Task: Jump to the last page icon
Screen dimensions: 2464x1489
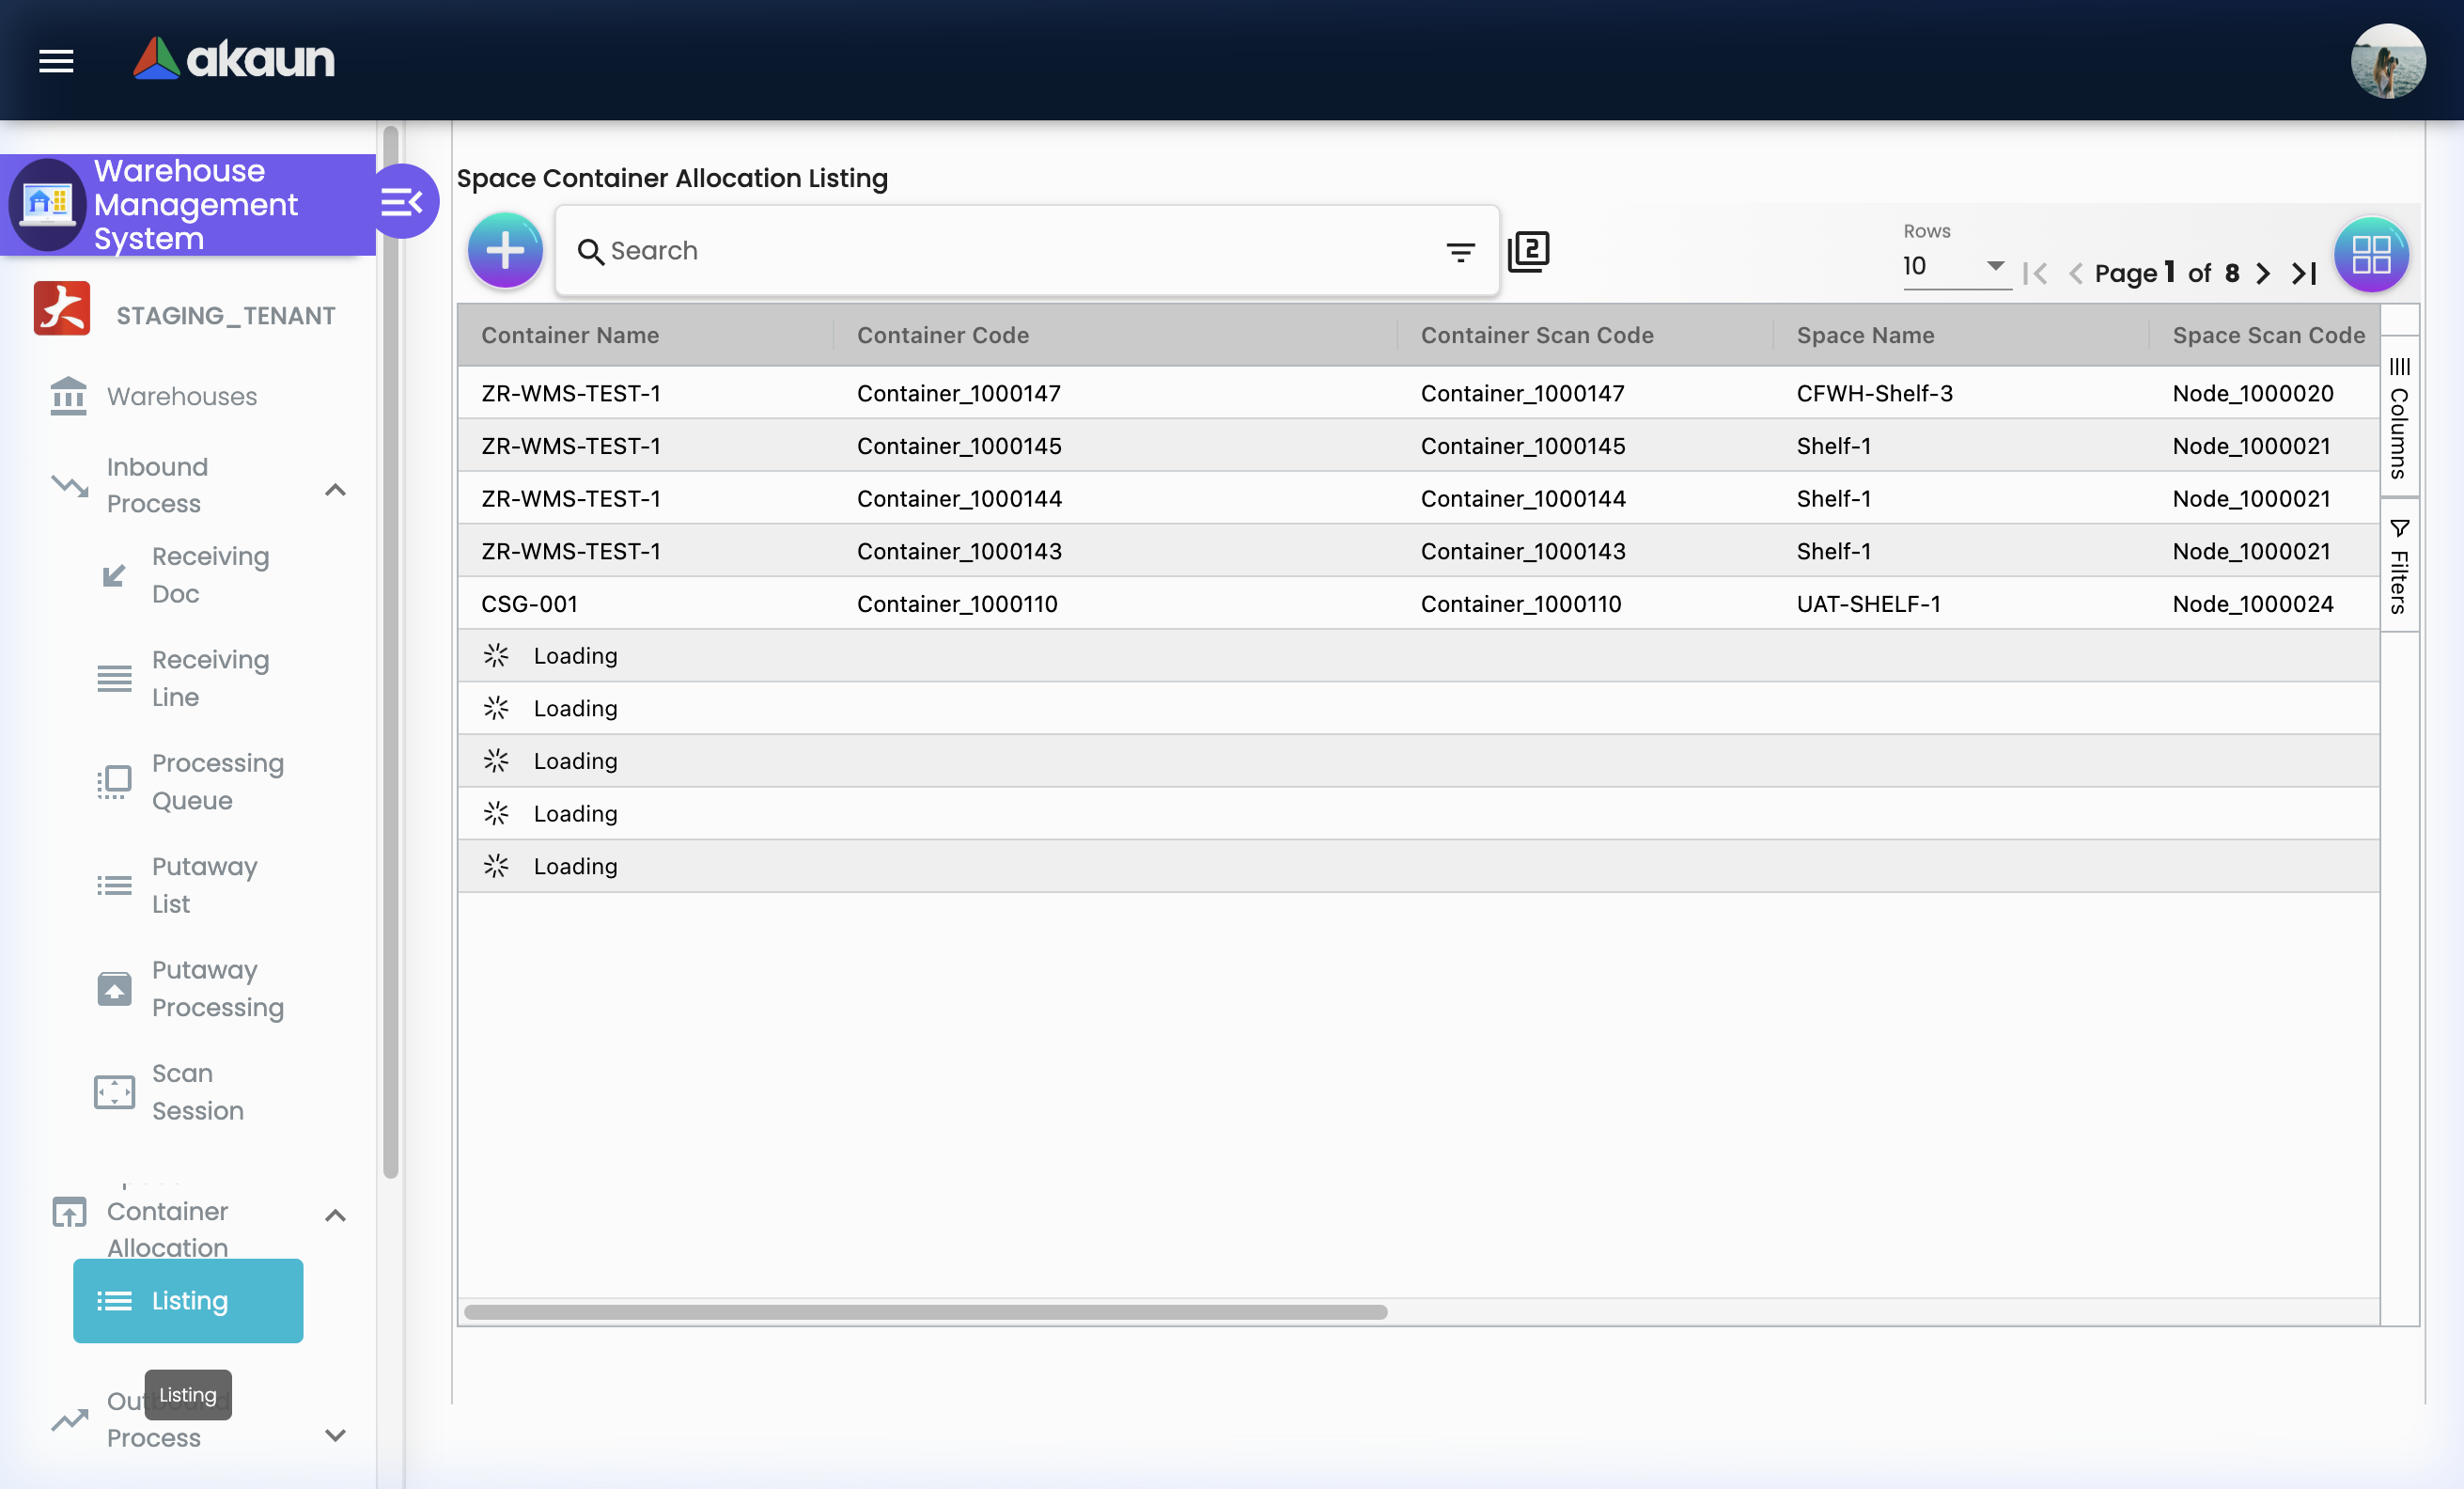Action: tap(2304, 273)
